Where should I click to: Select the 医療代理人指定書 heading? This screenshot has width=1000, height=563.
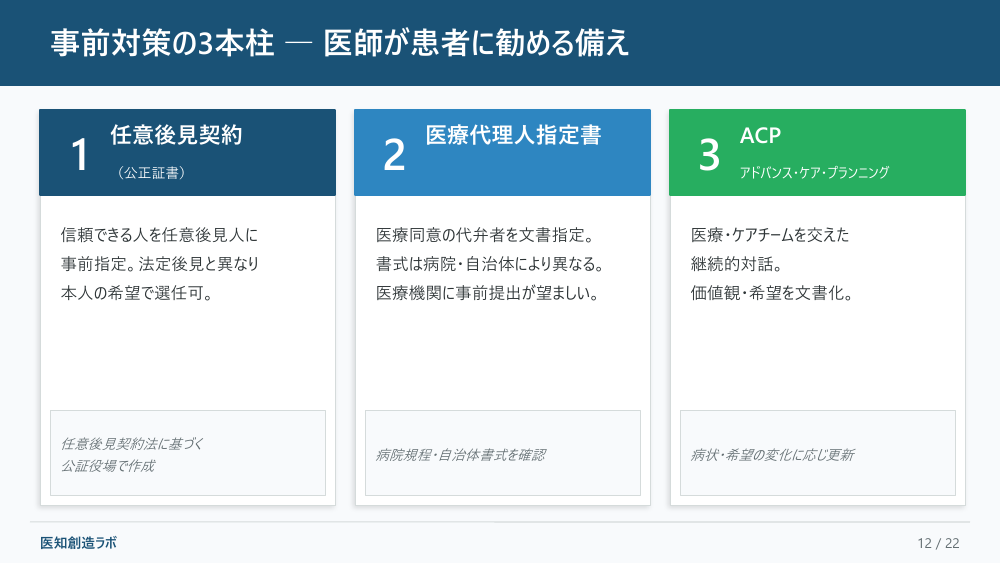513,135
